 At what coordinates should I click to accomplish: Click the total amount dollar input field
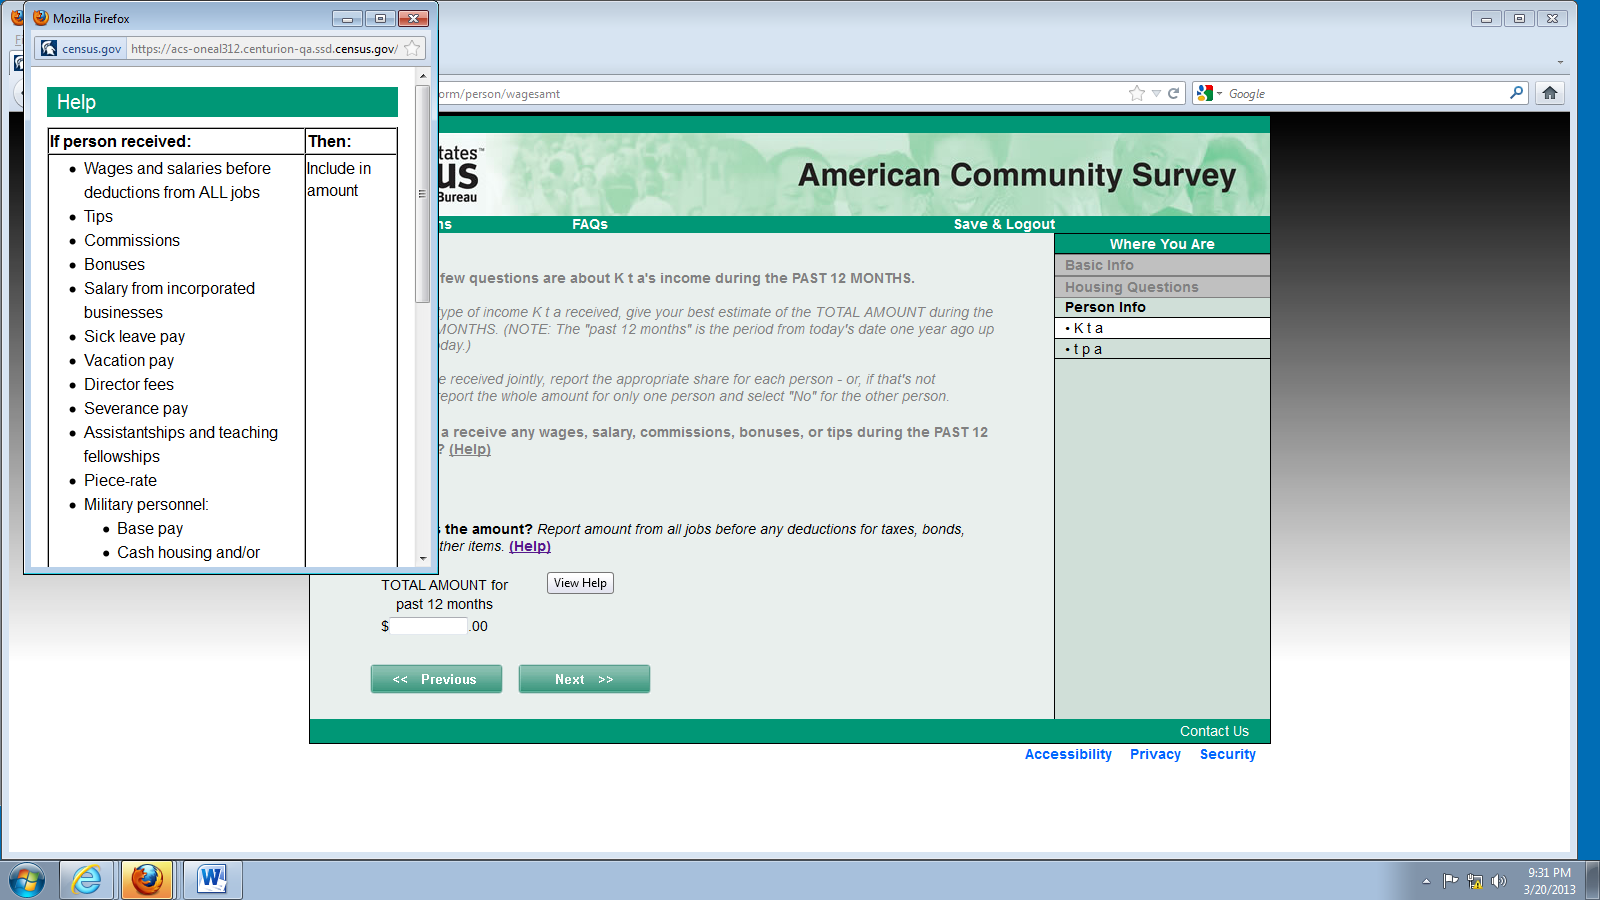(x=429, y=626)
